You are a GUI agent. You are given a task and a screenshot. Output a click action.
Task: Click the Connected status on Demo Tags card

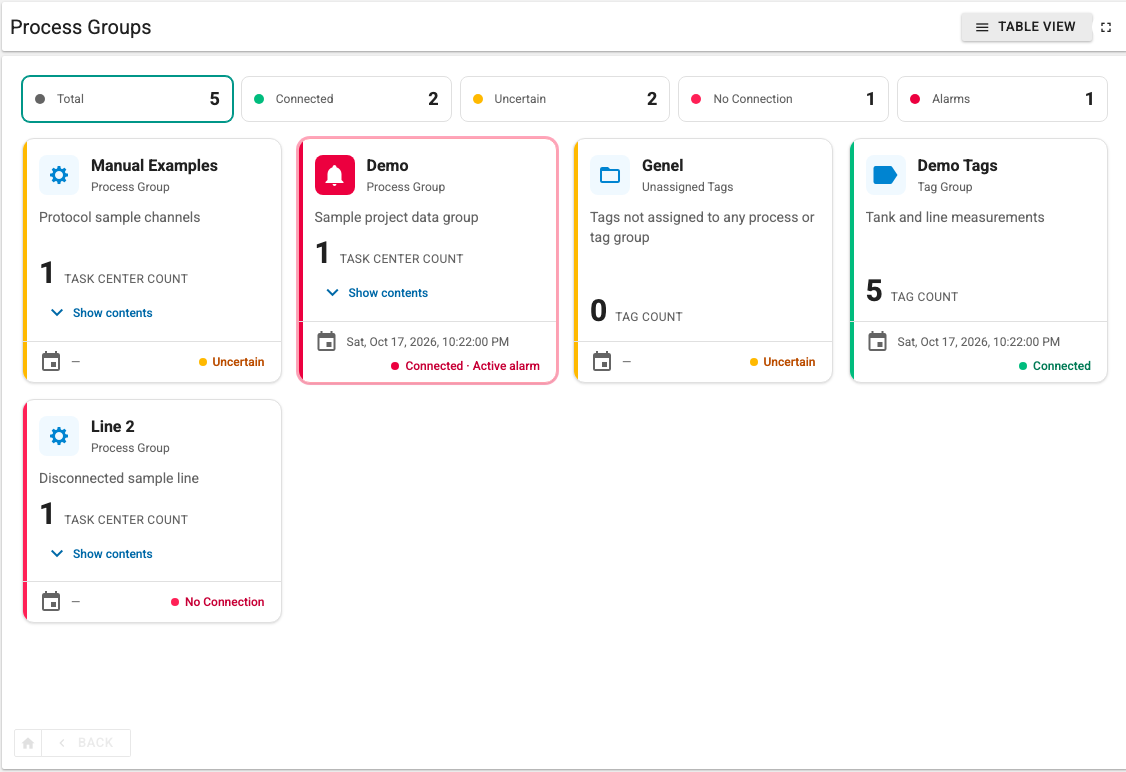[x=1055, y=366]
